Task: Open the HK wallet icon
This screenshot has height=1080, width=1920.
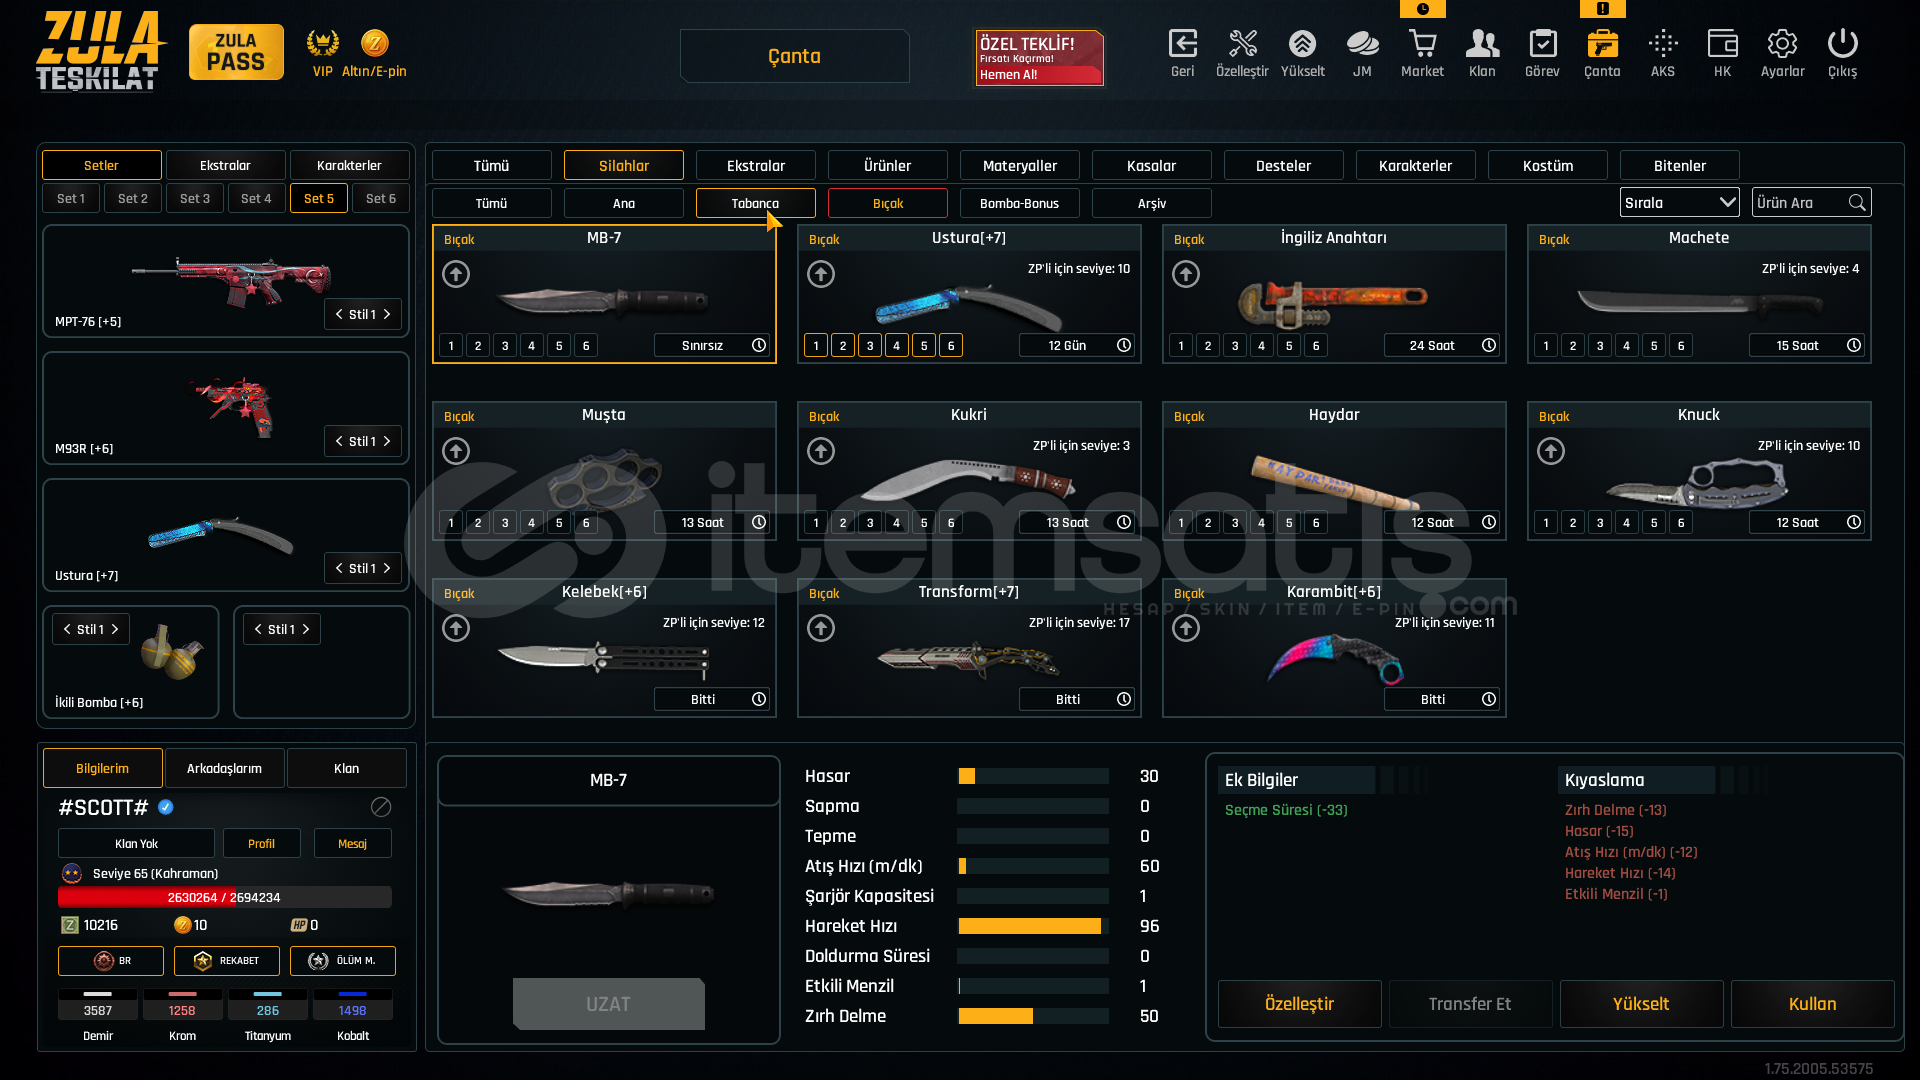Action: tap(1722, 44)
